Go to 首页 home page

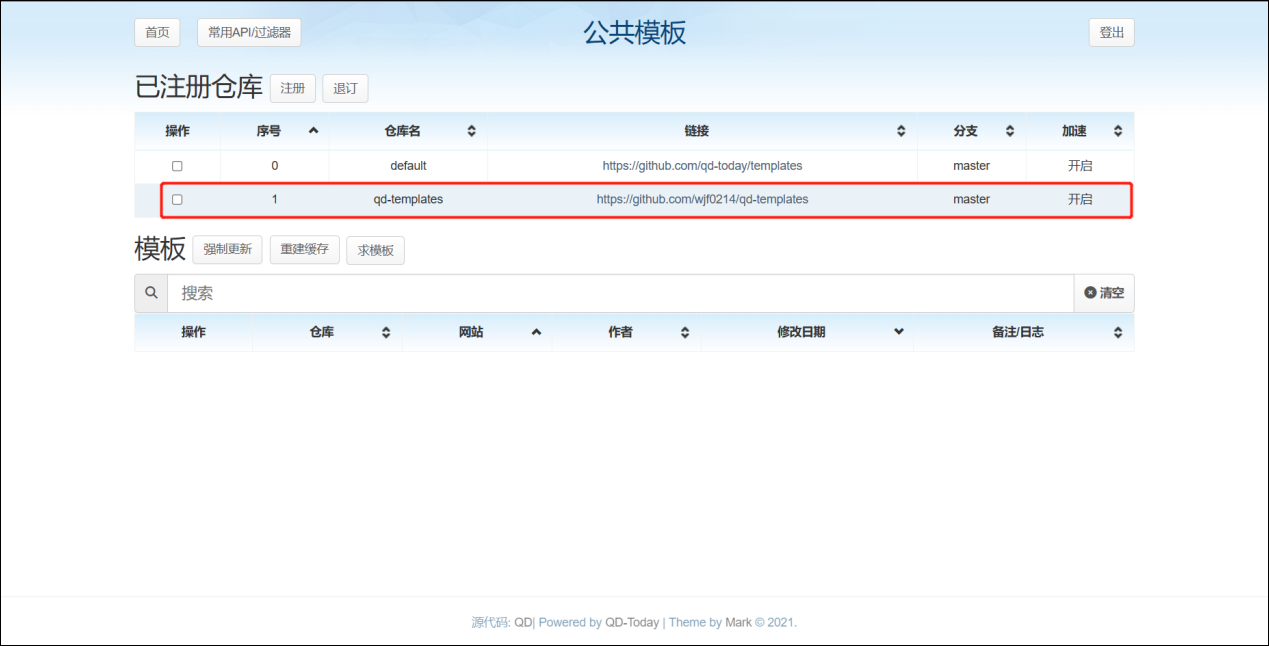[x=157, y=32]
